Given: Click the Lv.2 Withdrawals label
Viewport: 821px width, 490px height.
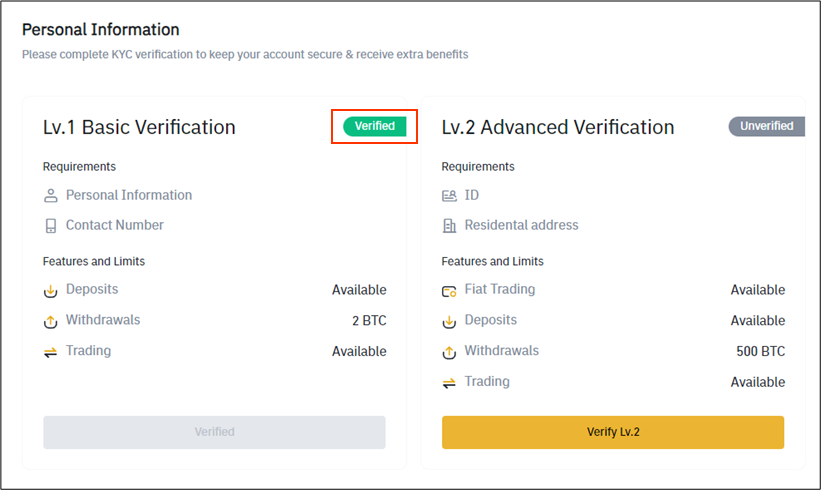Looking at the screenshot, I should [x=502, y=351].
